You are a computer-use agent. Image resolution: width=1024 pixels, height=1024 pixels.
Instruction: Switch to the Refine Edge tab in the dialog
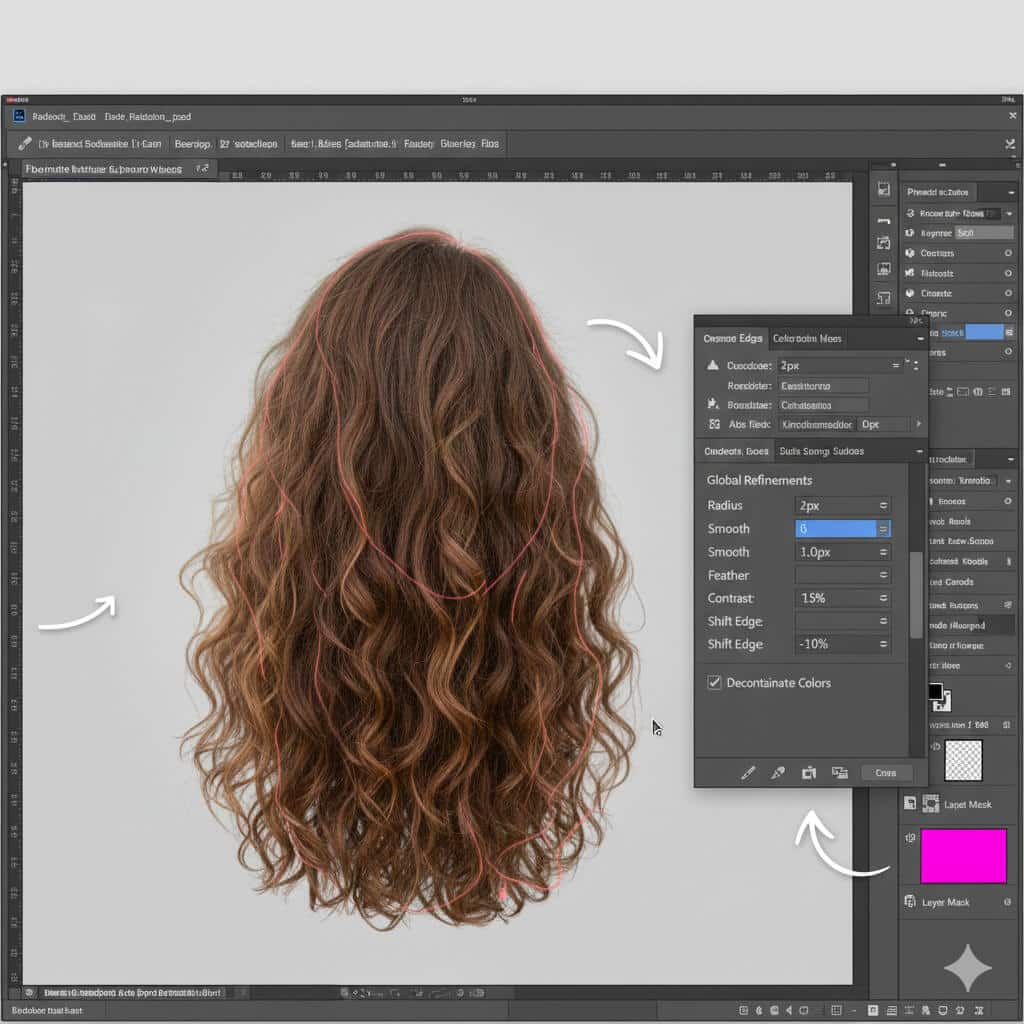(733, 338)
